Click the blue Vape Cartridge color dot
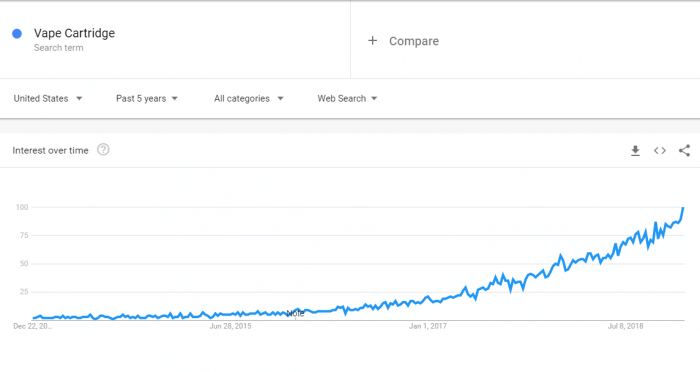Screen dimensions: 700x372 [17, 33]
